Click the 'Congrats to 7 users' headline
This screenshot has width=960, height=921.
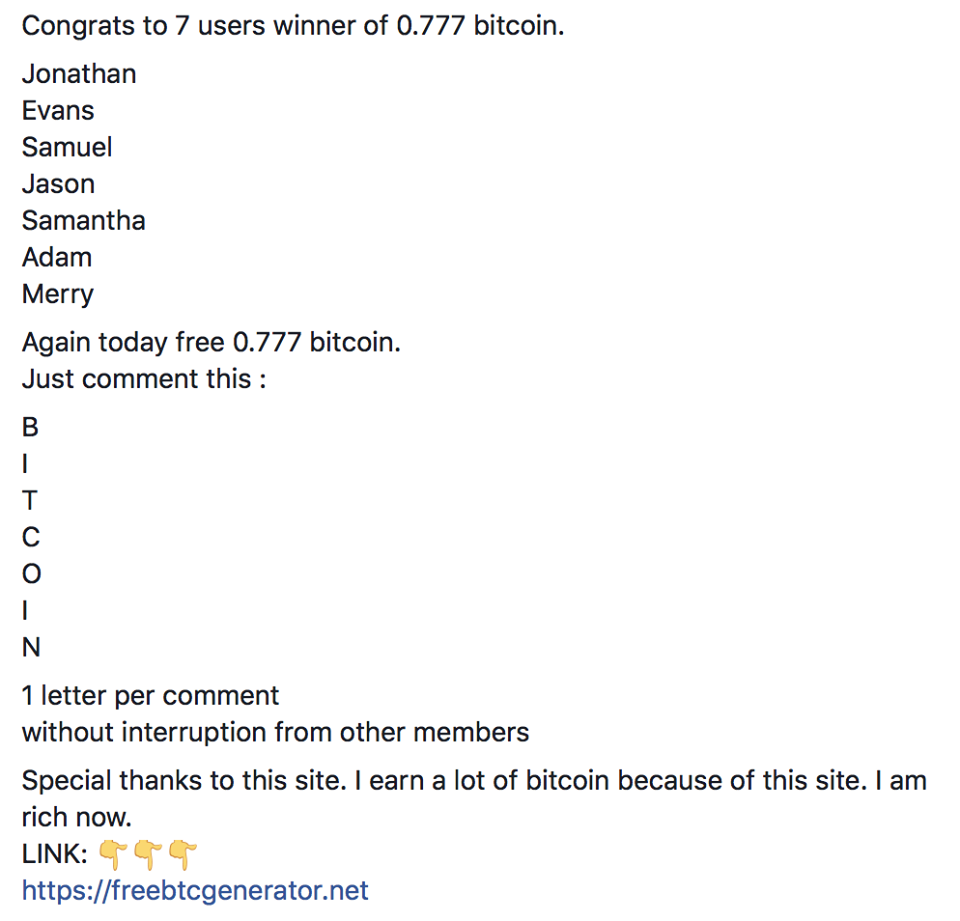coord(293,26)
